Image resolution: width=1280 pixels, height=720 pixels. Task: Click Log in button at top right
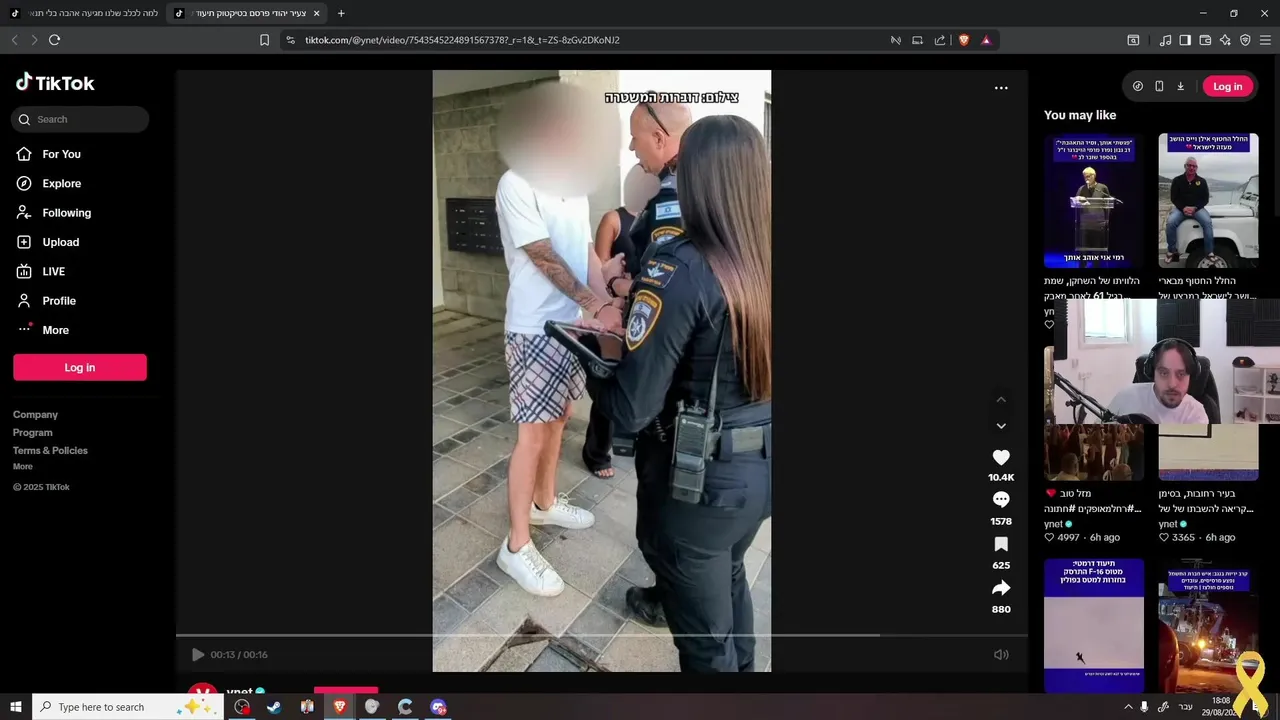pos(1227,86)
